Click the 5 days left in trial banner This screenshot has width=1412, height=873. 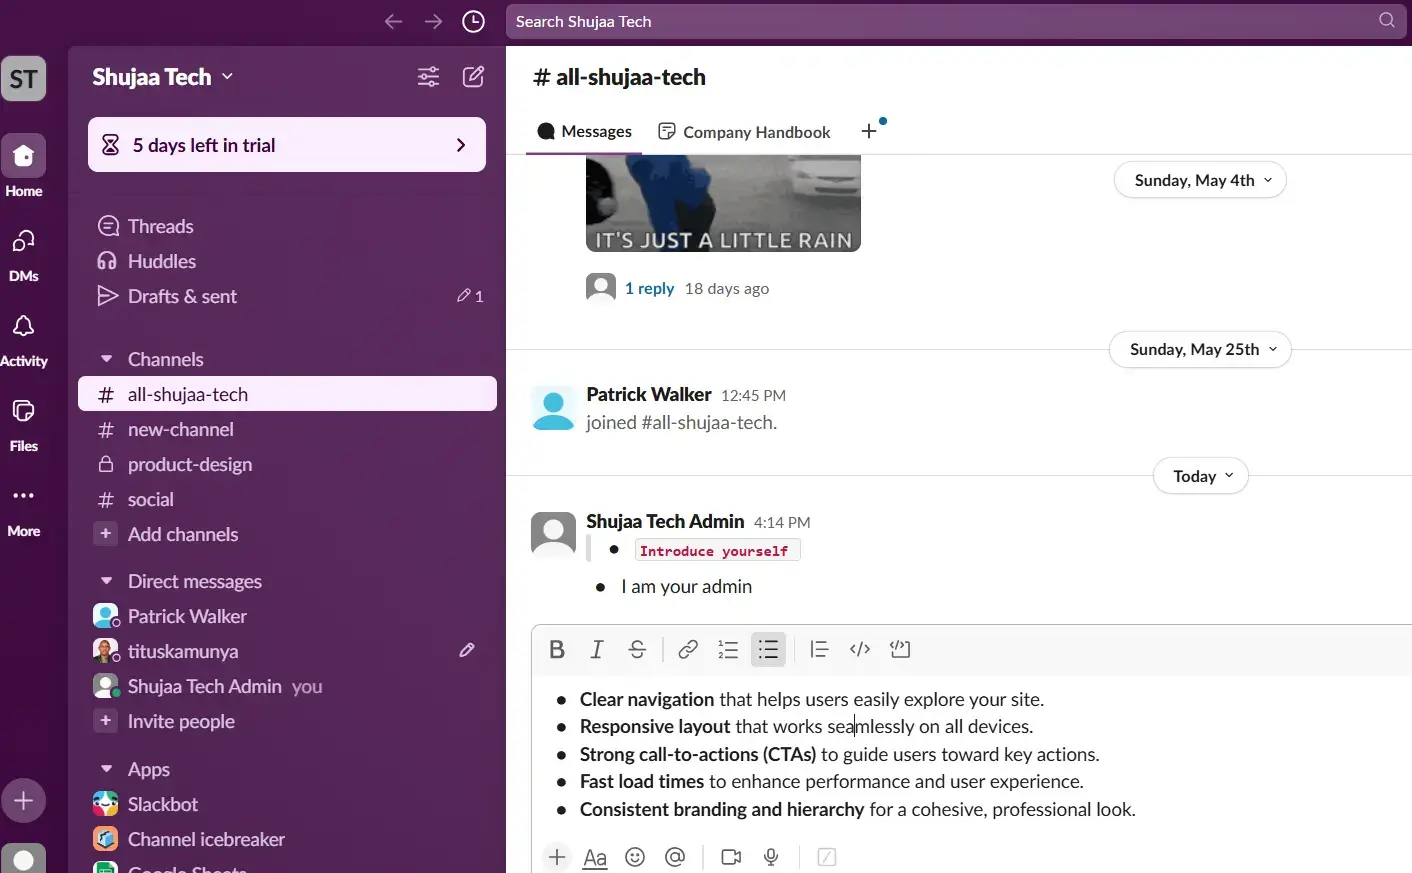287,145
